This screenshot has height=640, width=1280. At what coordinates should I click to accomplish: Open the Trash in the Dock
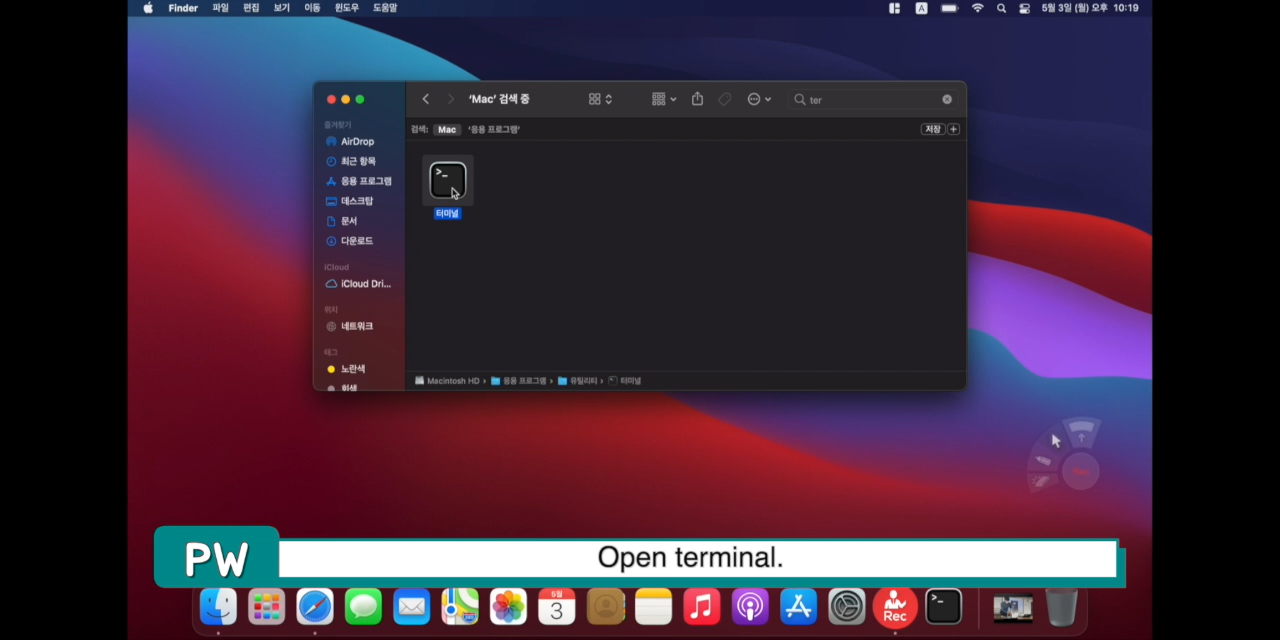click(1062, 606)
